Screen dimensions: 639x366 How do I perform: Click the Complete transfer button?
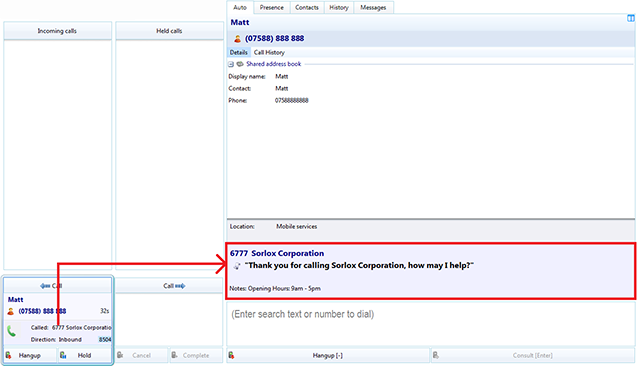coord(196,355)
